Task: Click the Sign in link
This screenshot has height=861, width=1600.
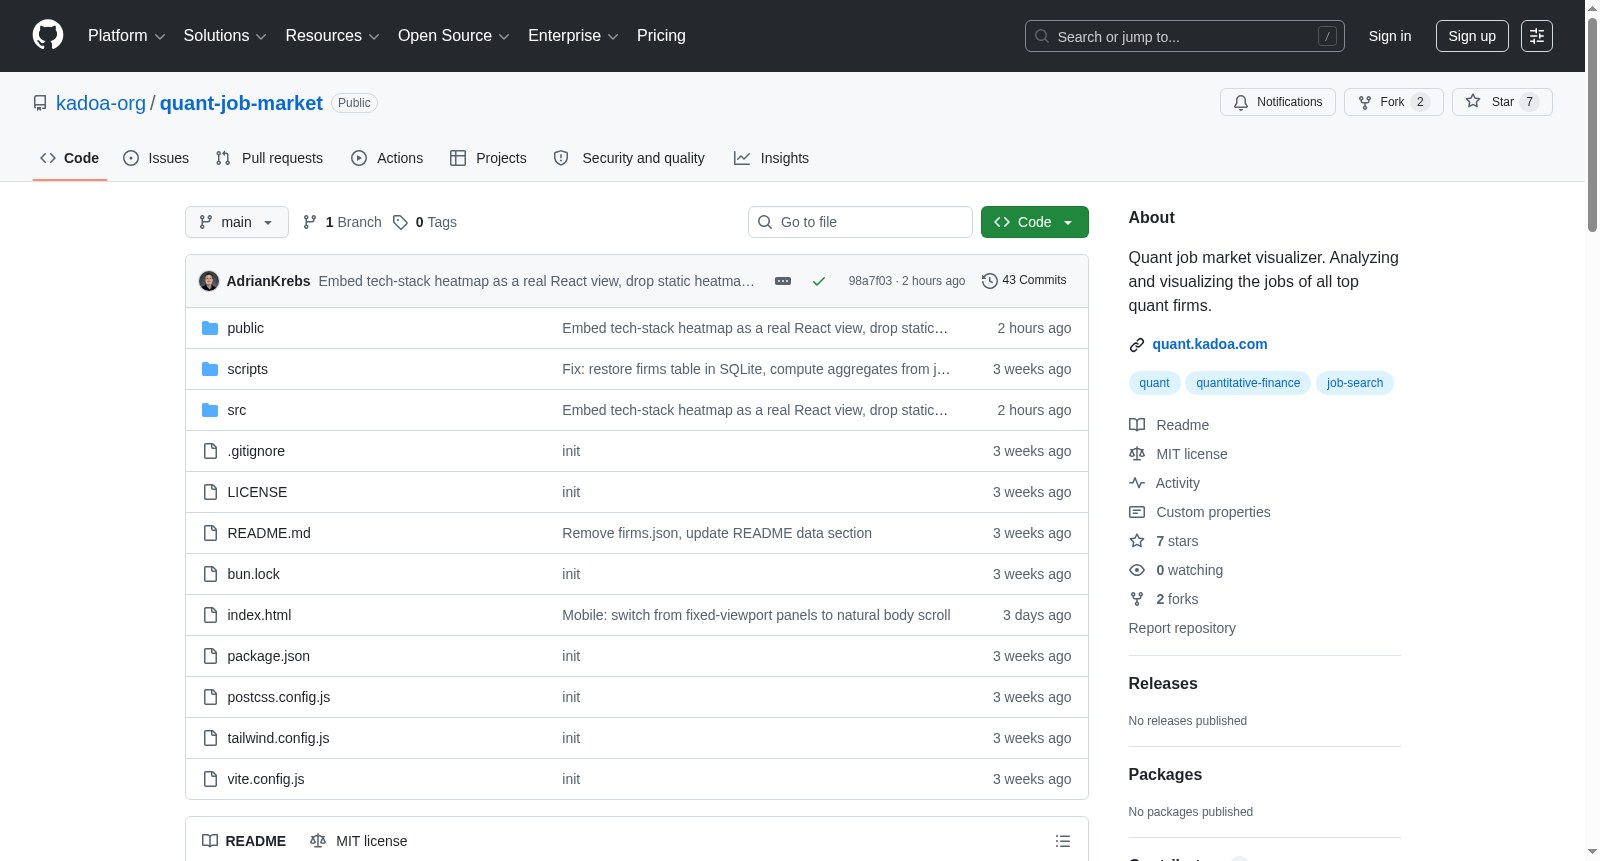Action: click(1390, 36)
